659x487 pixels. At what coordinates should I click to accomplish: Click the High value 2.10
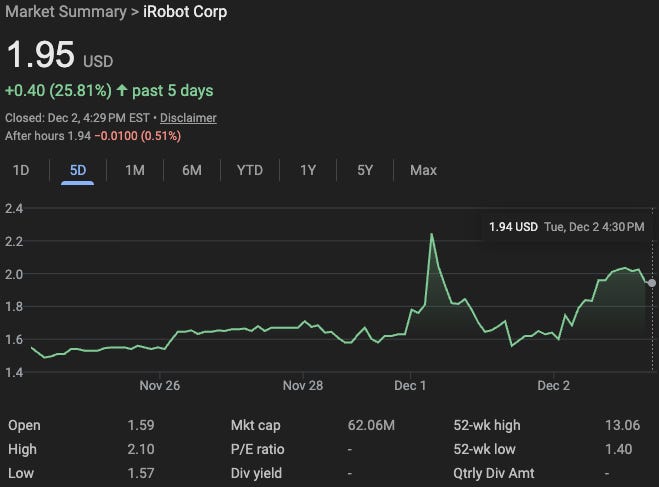pyautogui.click(x=141, y=449)
